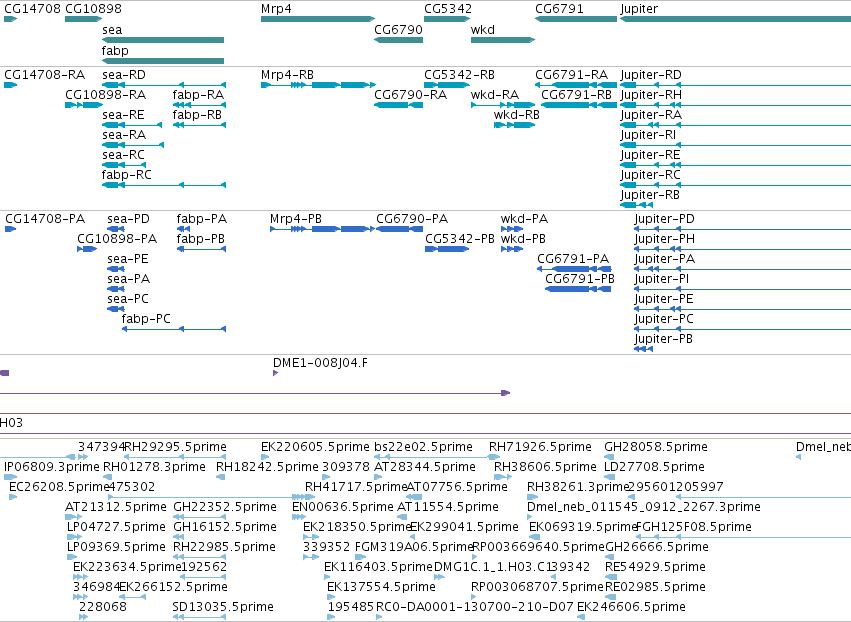Select protein fabp-PB

(201, 249)
